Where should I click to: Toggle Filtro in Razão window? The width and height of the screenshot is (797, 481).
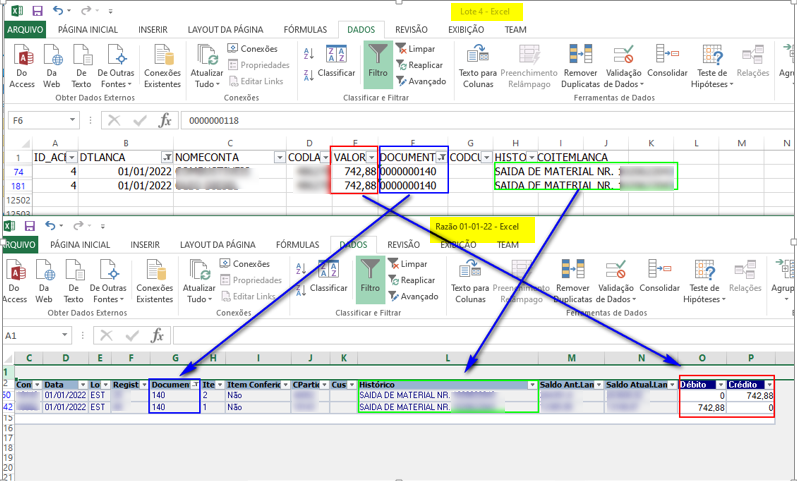[370, 280]
